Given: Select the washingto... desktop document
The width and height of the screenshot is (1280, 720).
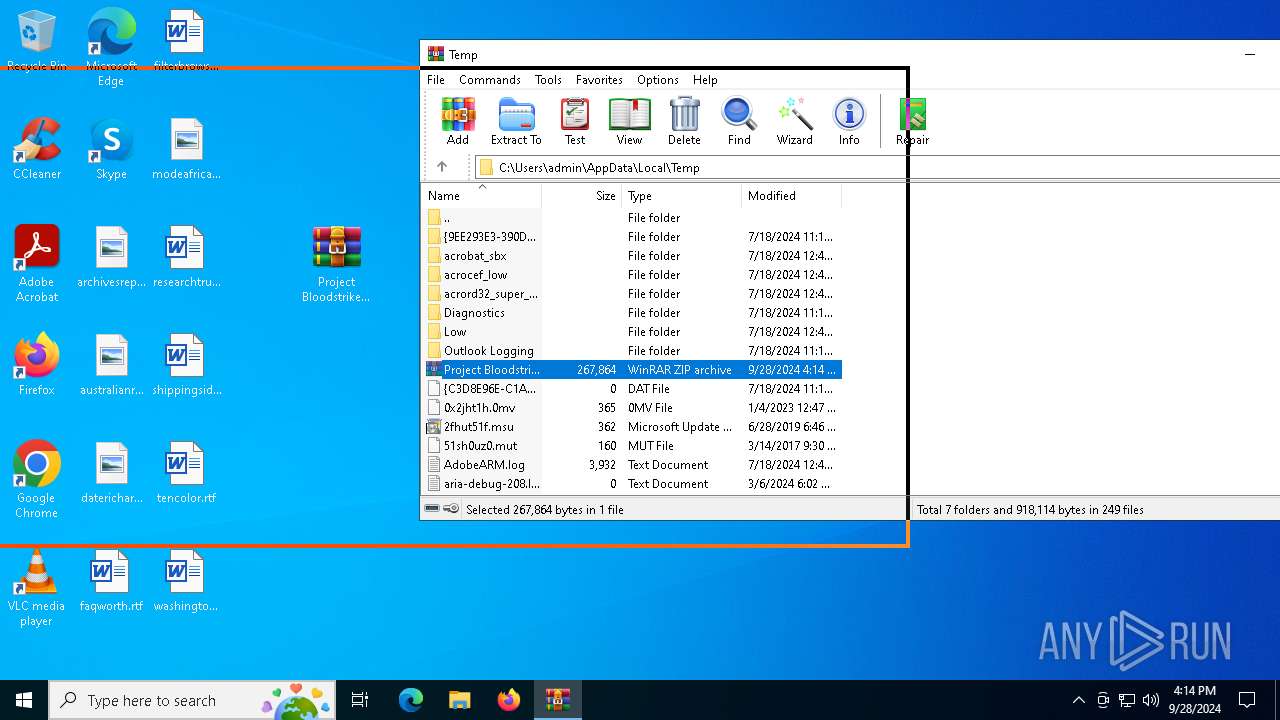Looking at the screenshot, I should [186, 581].
